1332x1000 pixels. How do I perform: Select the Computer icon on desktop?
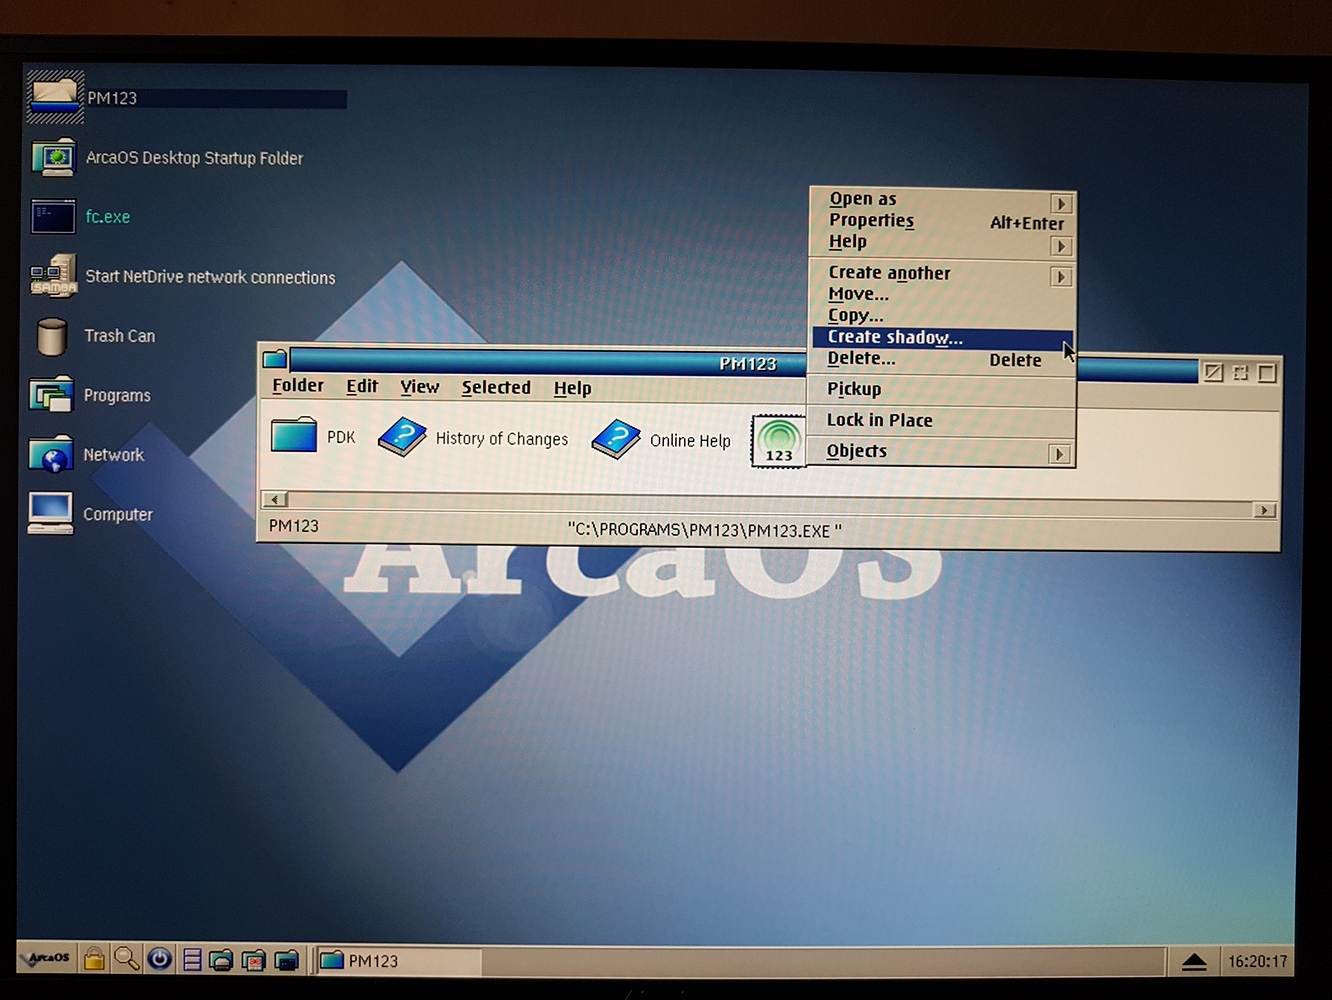[51, 513]
